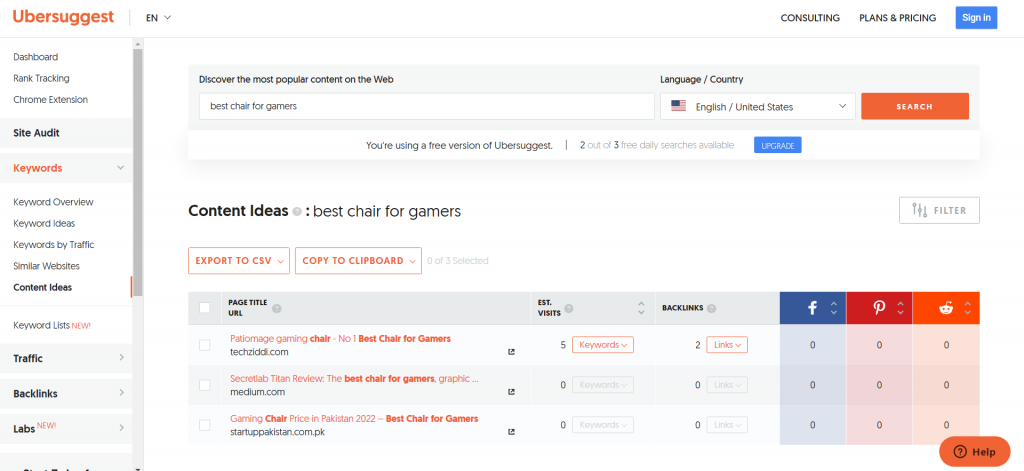Click the Search button
Screen dimensions: 1024x471
tap(914, 106)
